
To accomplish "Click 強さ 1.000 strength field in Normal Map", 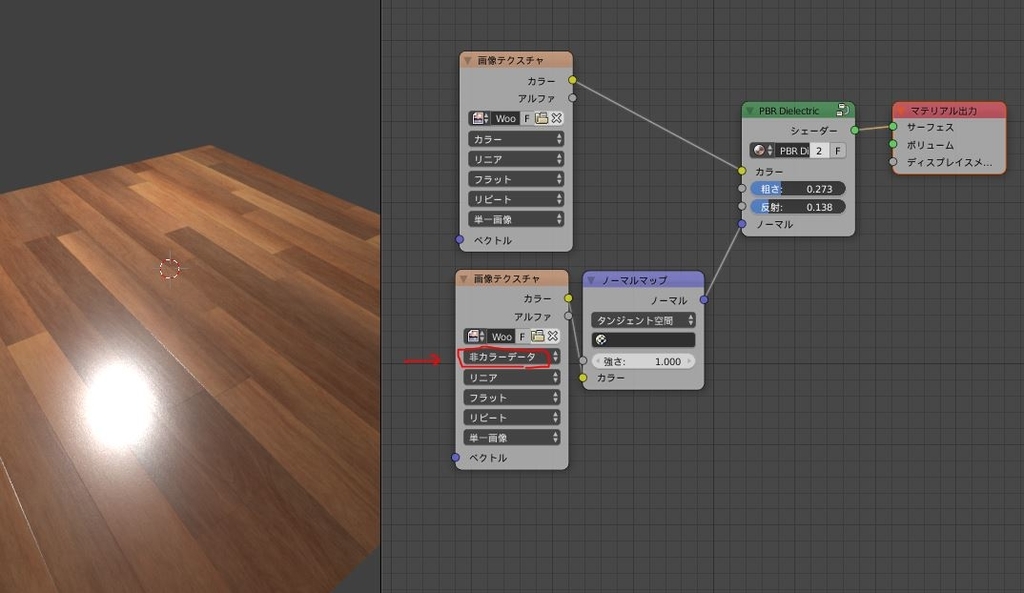I will tap(643, 361).
